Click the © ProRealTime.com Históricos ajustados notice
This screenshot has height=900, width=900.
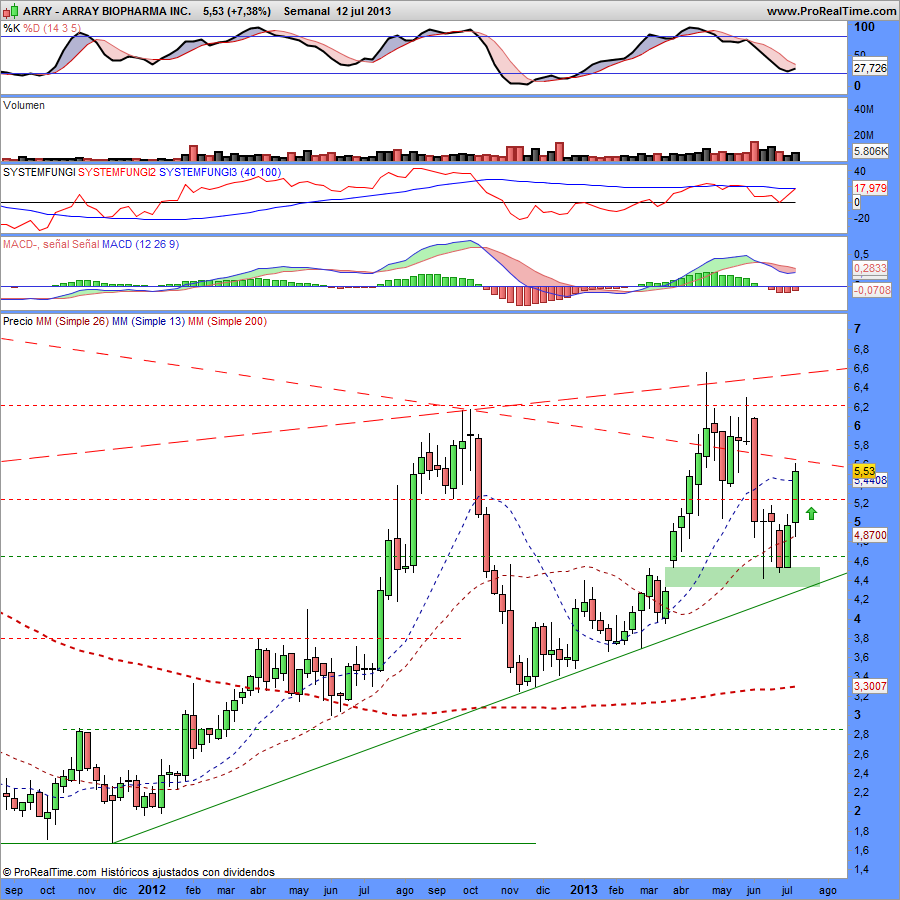coord(138,872)
